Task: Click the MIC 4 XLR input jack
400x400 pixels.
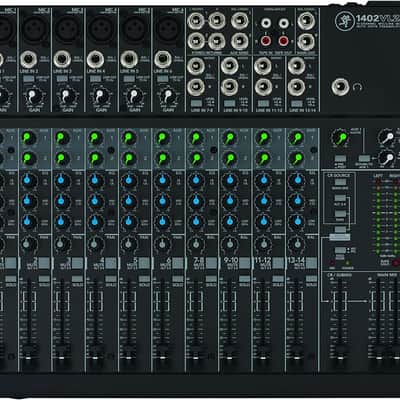Action: [x=102, y=29]
